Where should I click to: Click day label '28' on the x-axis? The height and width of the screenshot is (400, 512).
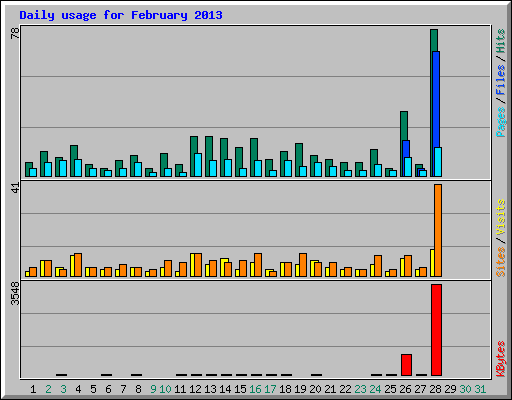tap(435, 389)
